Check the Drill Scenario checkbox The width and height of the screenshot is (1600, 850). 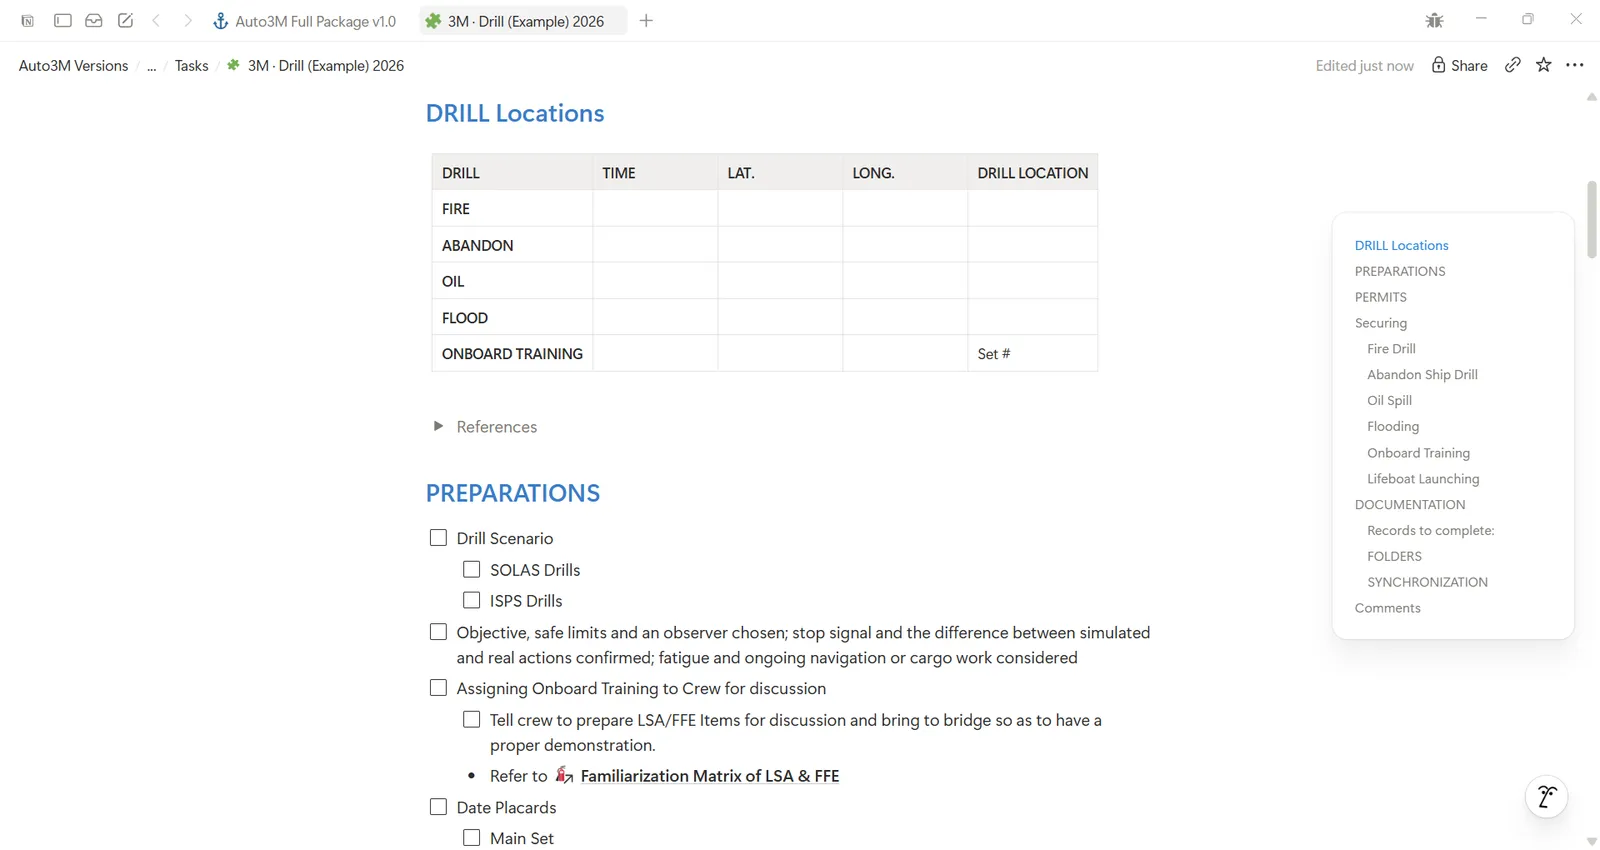(438, 538)
